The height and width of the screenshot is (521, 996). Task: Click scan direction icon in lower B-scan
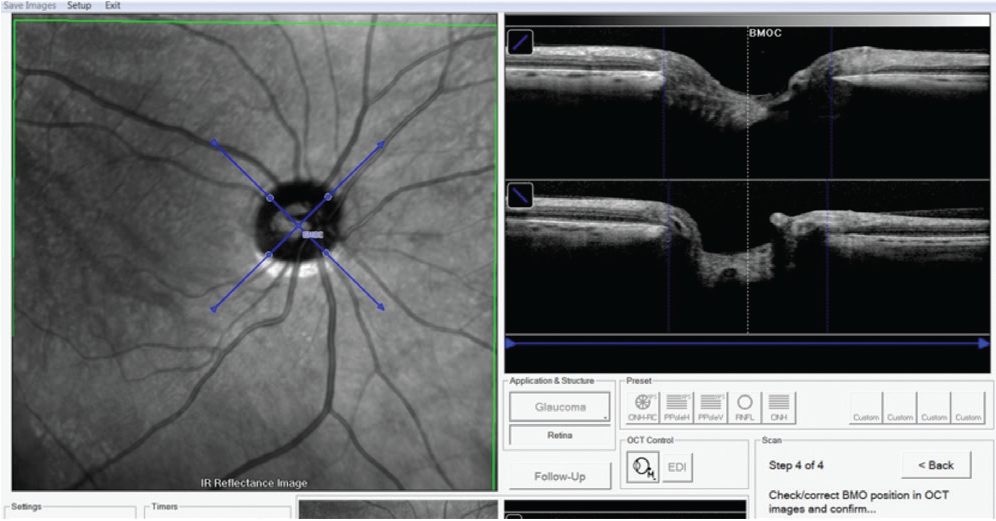click(x=520, y=195)
